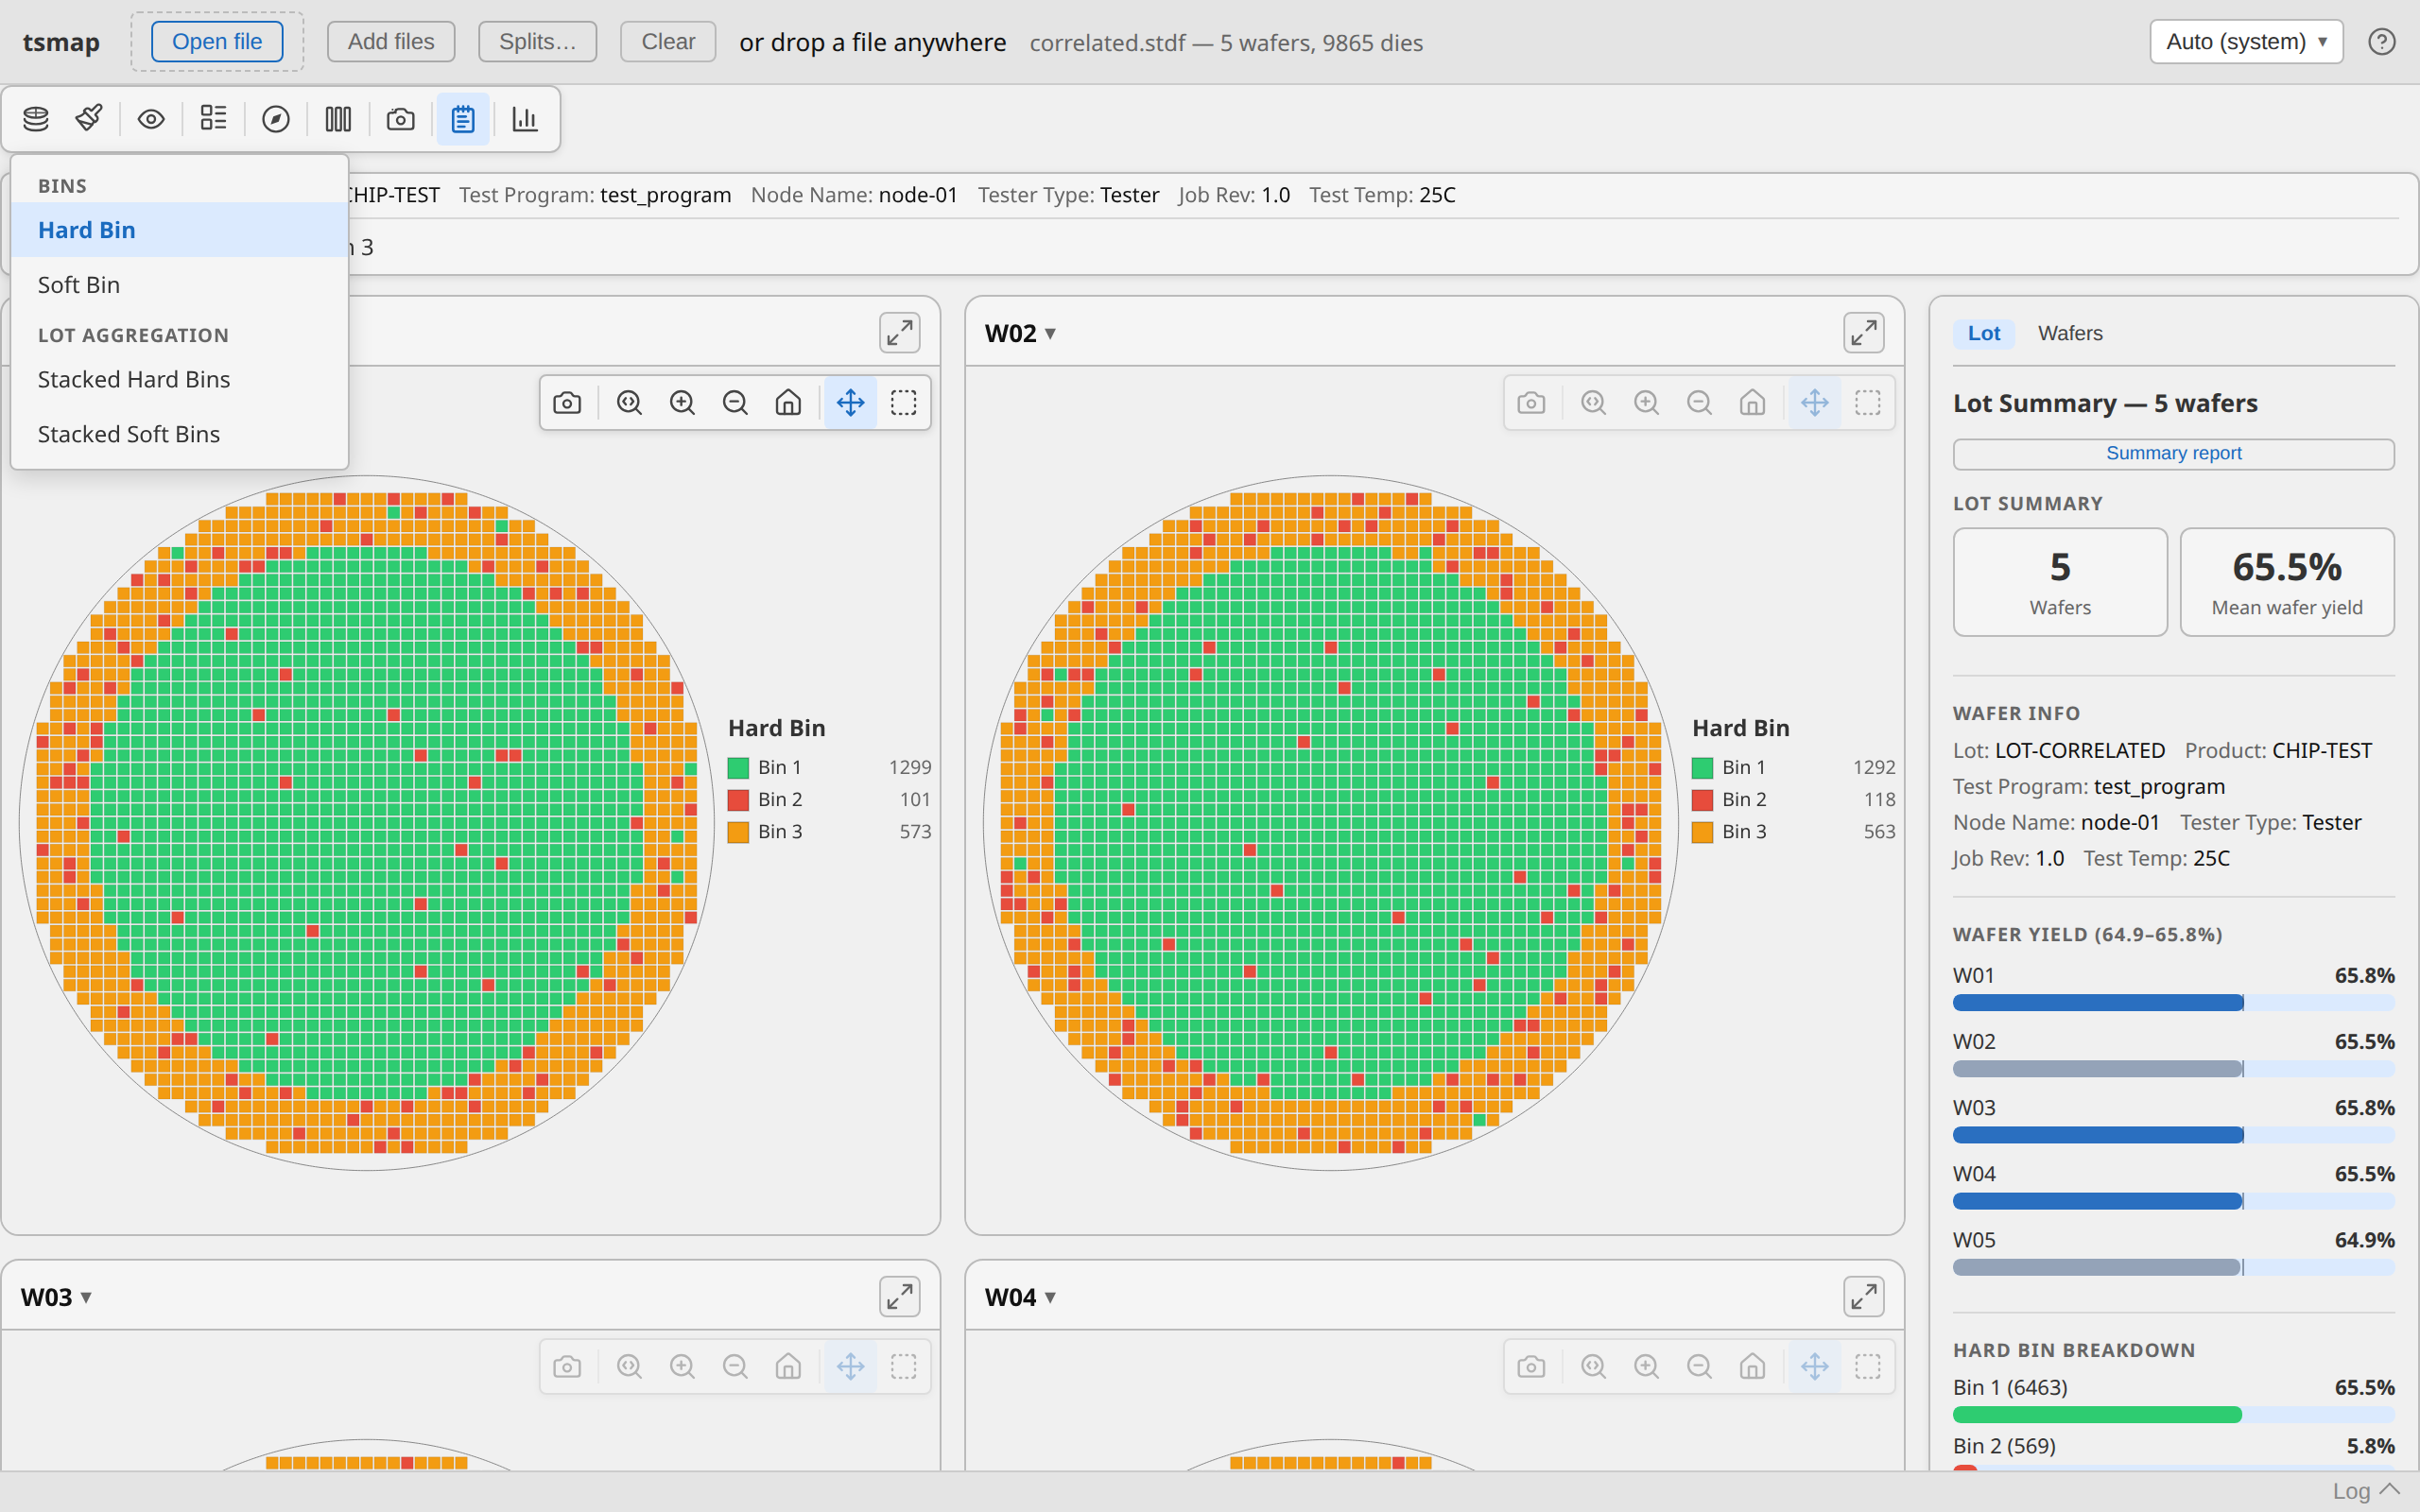Open the list layout icon in toolbar
2420x1512 pixels.
tap(213, 119)
